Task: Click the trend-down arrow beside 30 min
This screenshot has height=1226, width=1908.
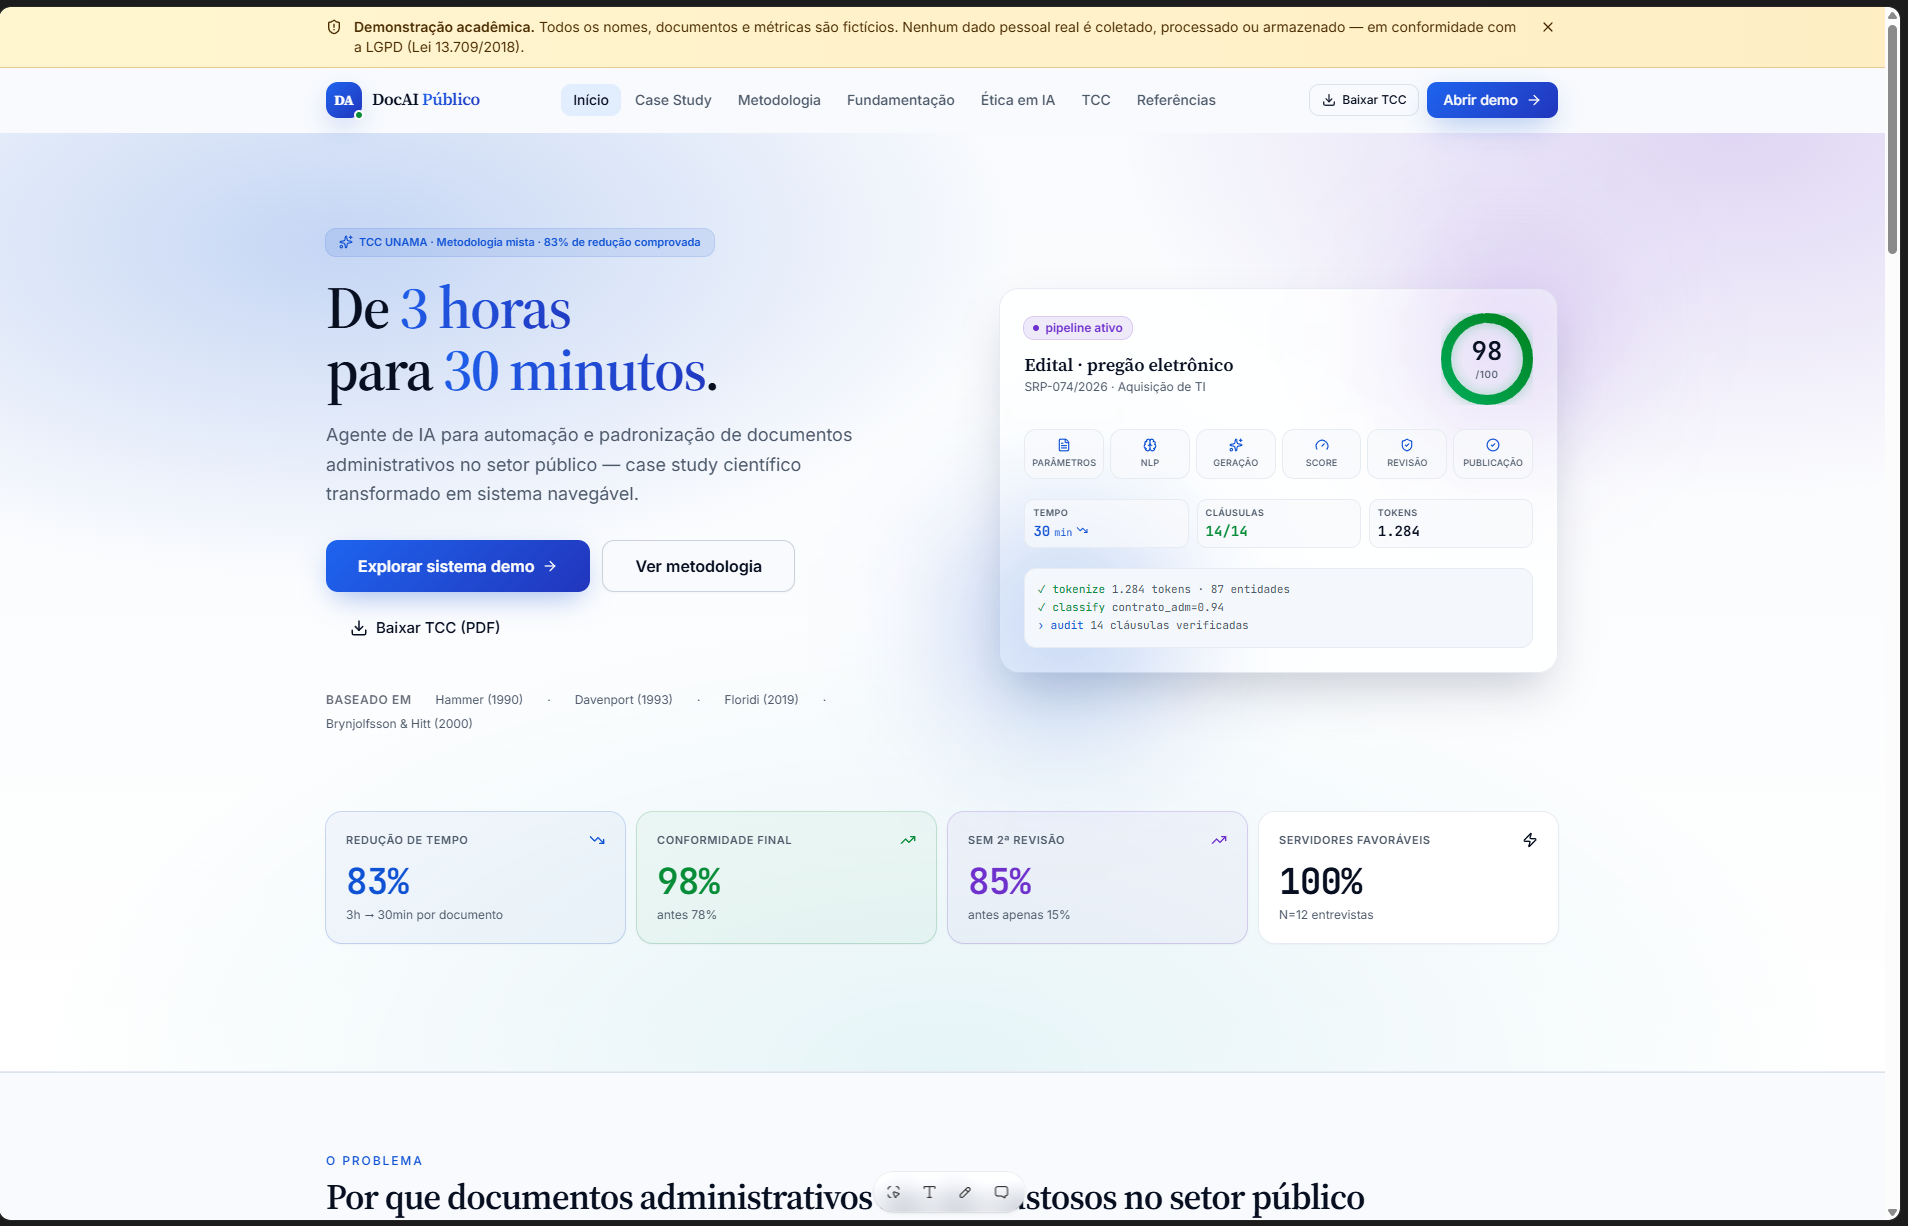Action: 1083,531
